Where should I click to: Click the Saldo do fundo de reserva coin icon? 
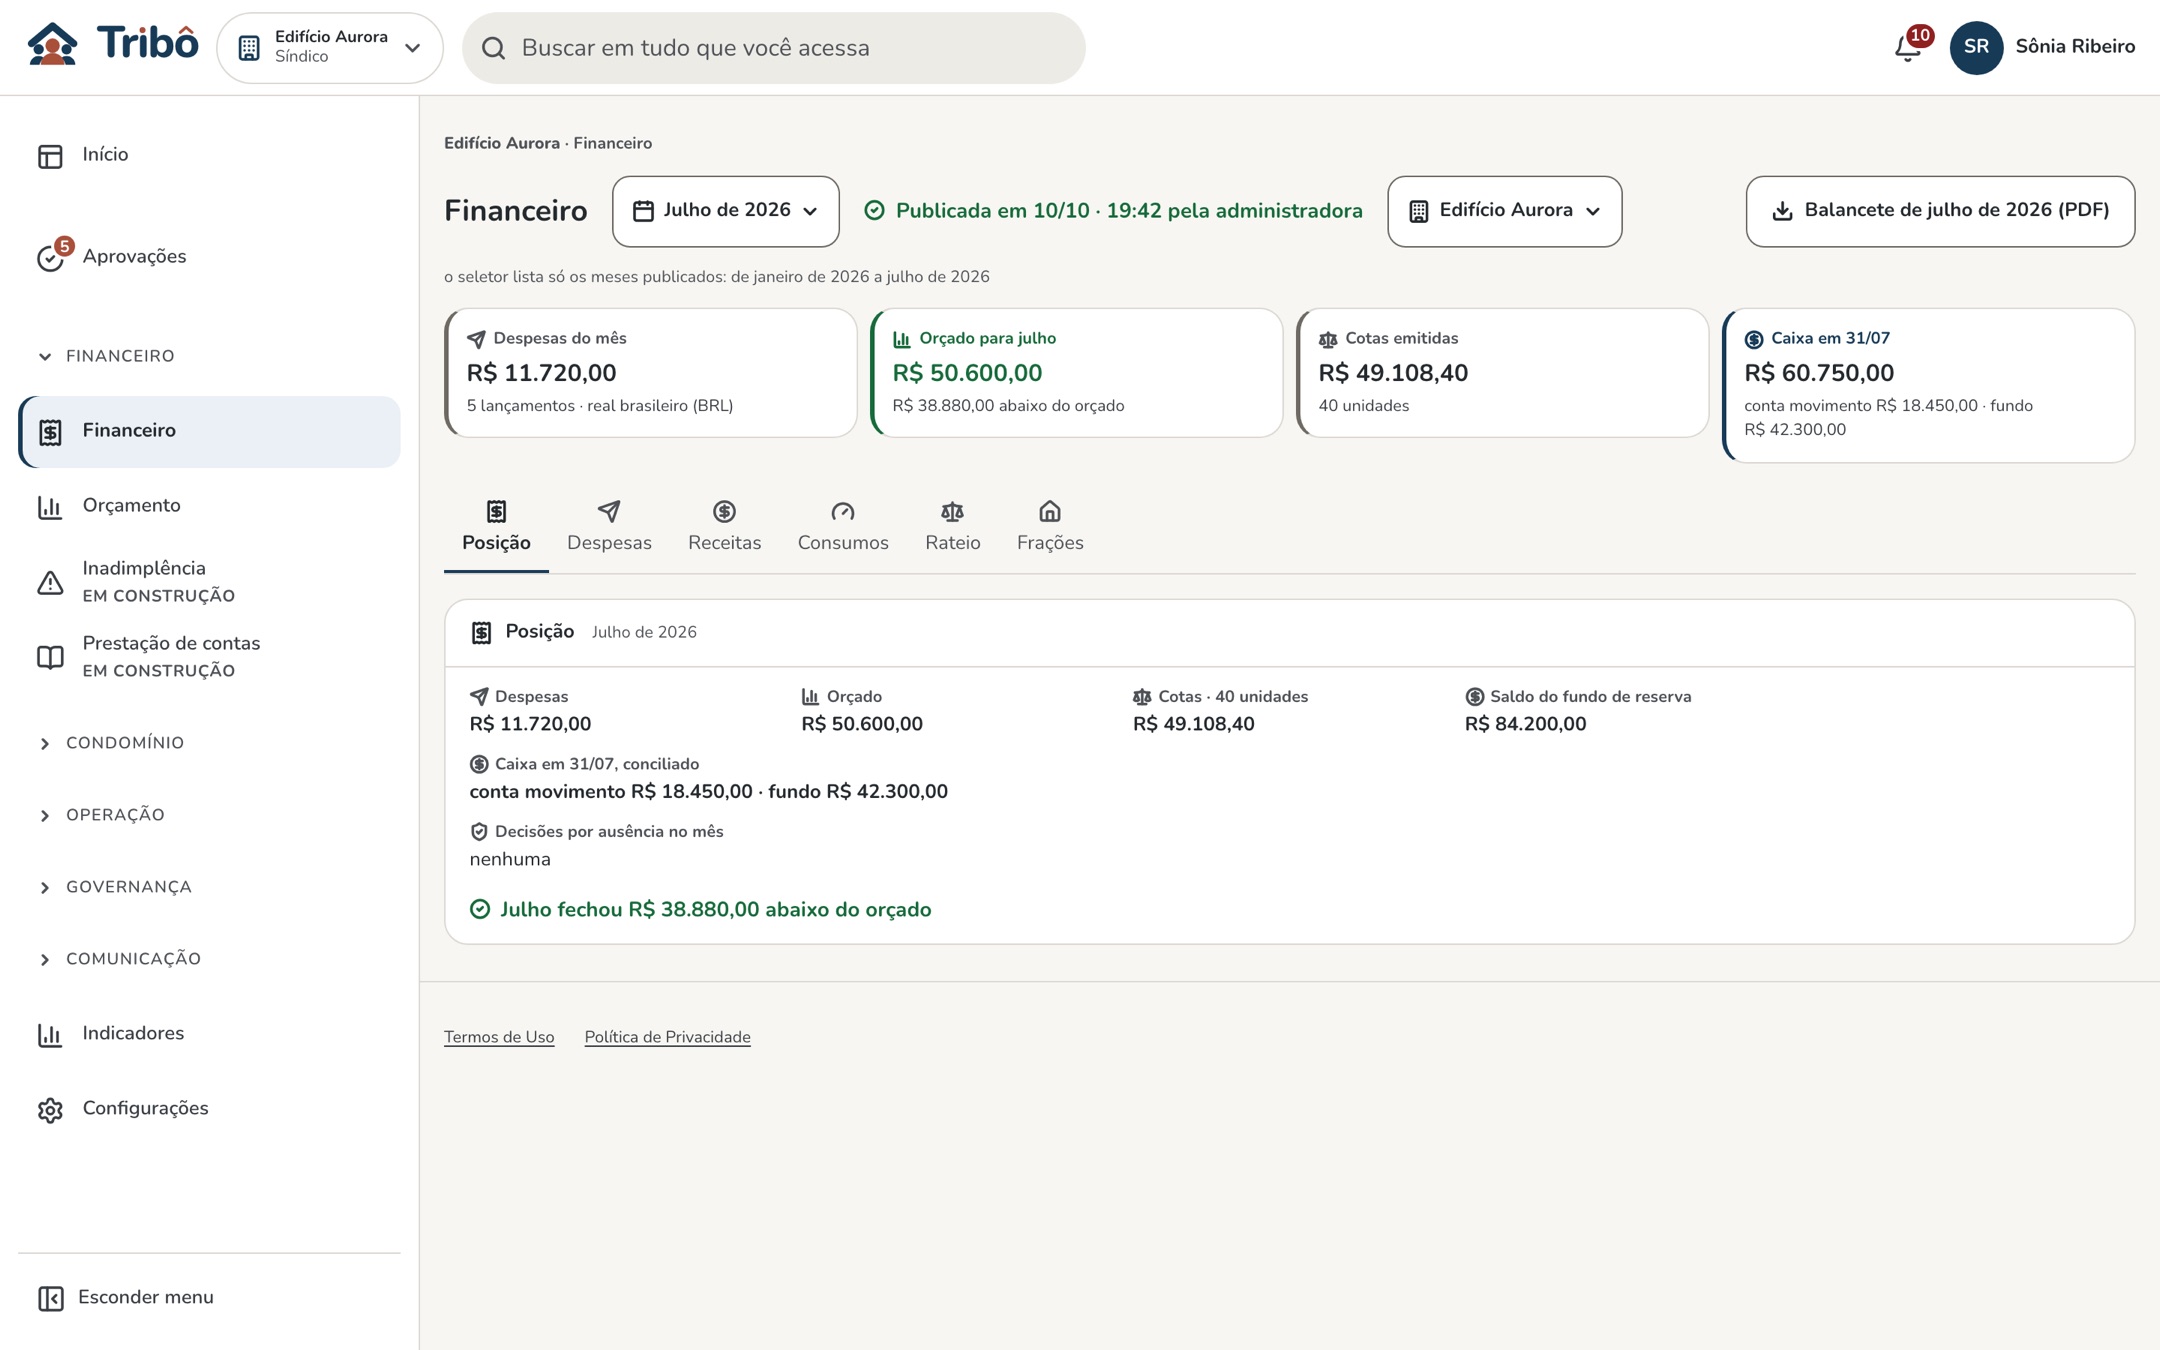[x=1474, y=696]
